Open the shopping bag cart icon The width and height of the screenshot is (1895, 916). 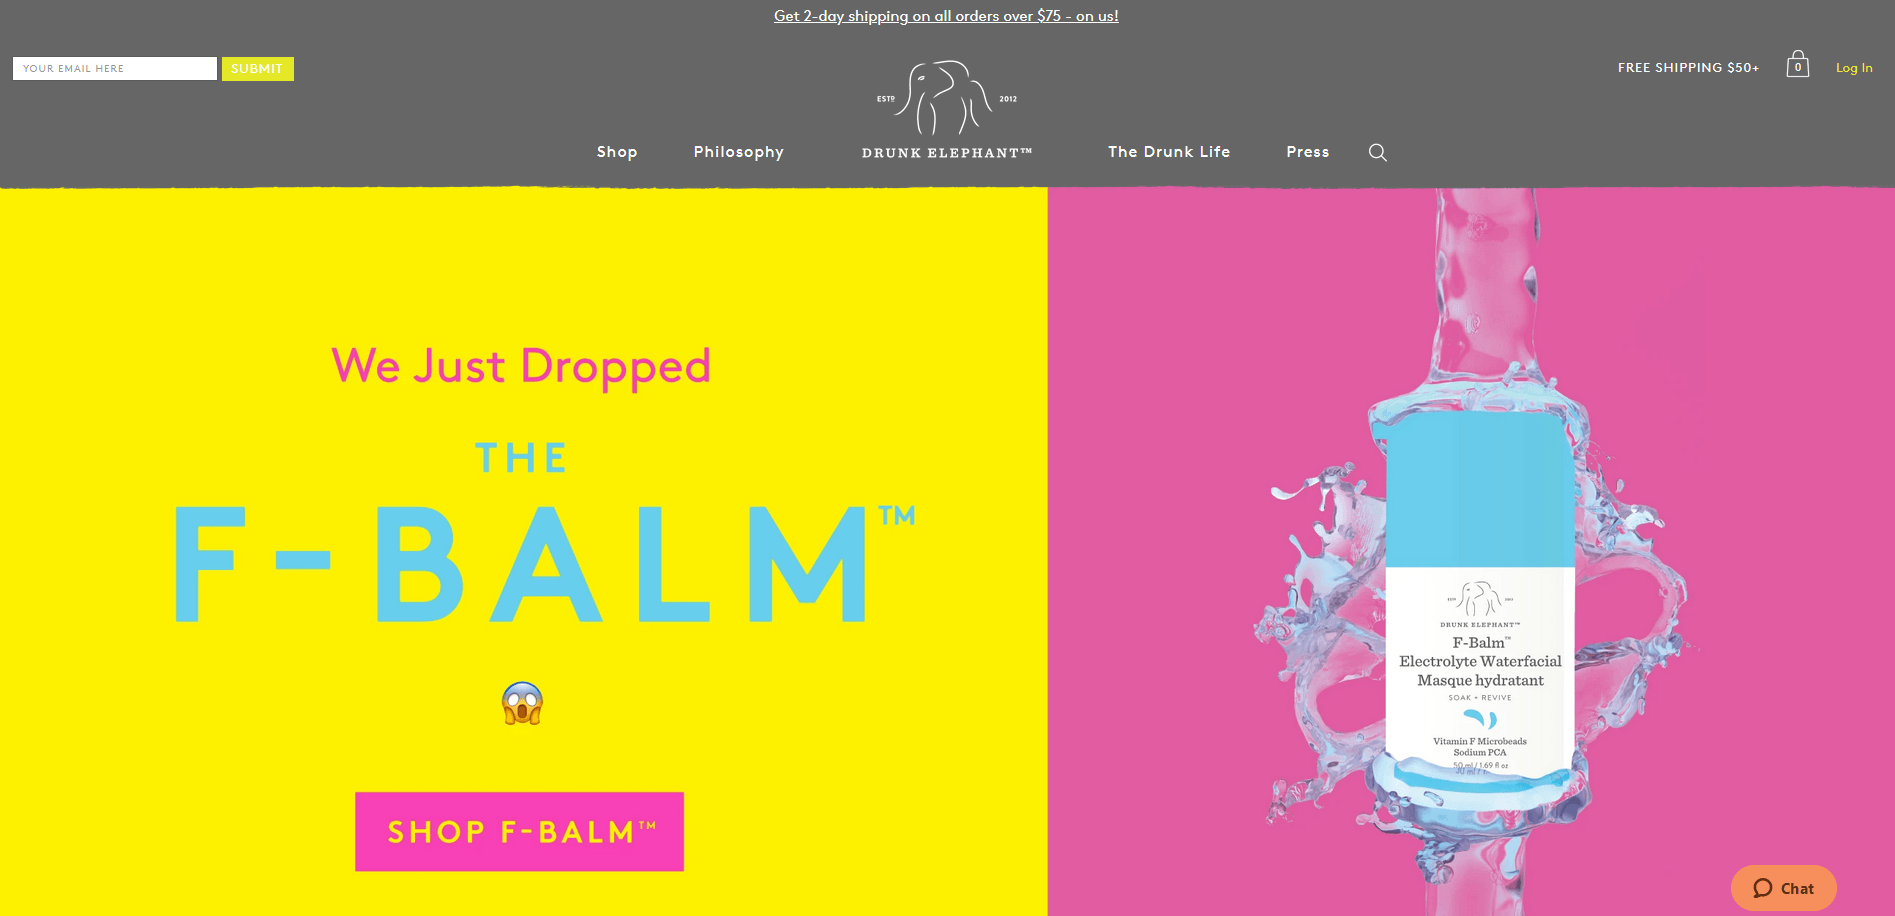tap(1798, 64)
